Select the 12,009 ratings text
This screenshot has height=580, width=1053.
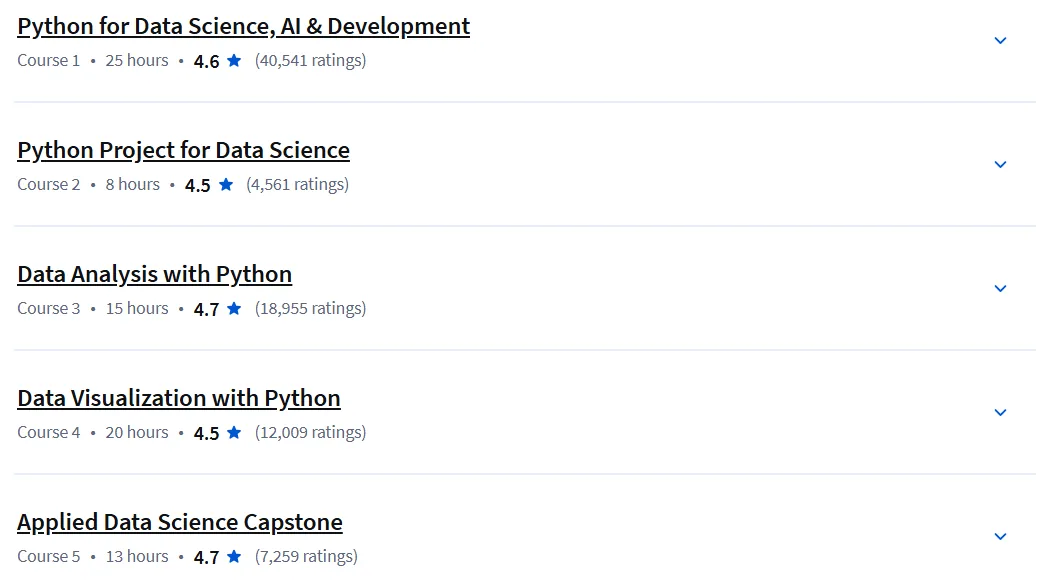click(310, 432)
